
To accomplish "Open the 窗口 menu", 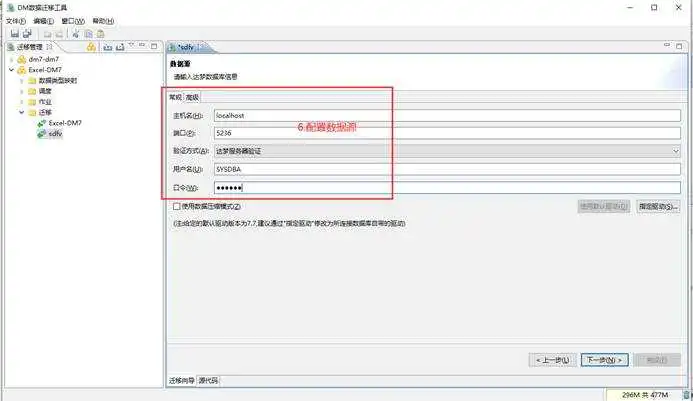I will click(73, 21).
